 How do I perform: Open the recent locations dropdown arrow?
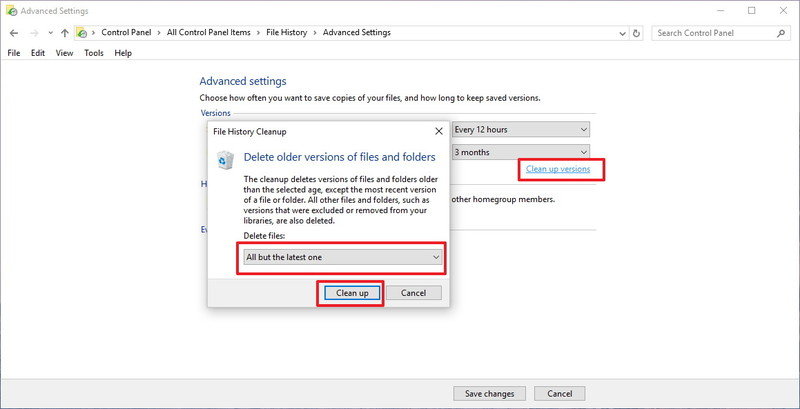point(49,33)
